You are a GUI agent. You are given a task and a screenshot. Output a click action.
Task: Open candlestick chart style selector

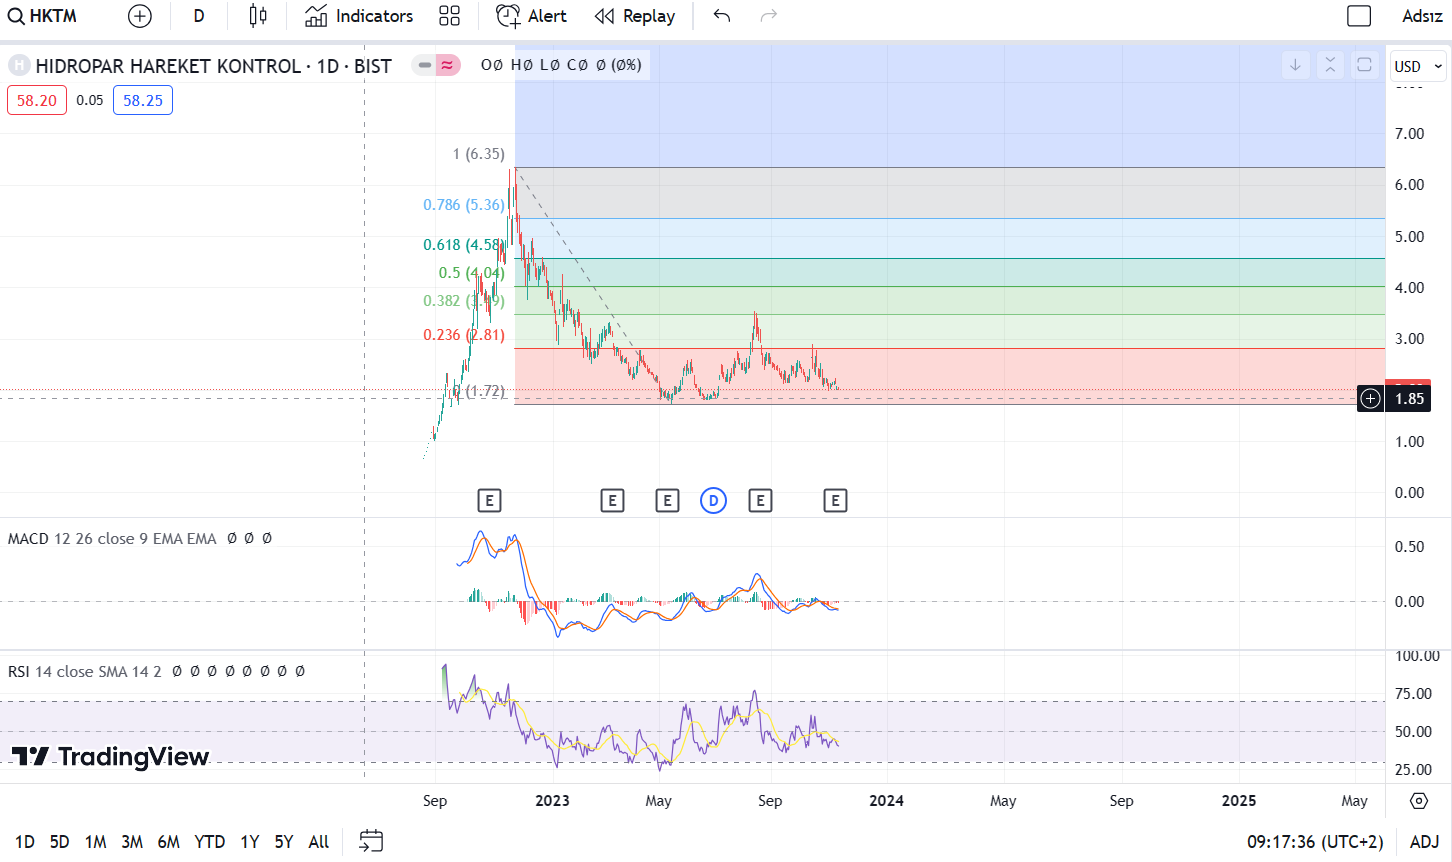258,16
